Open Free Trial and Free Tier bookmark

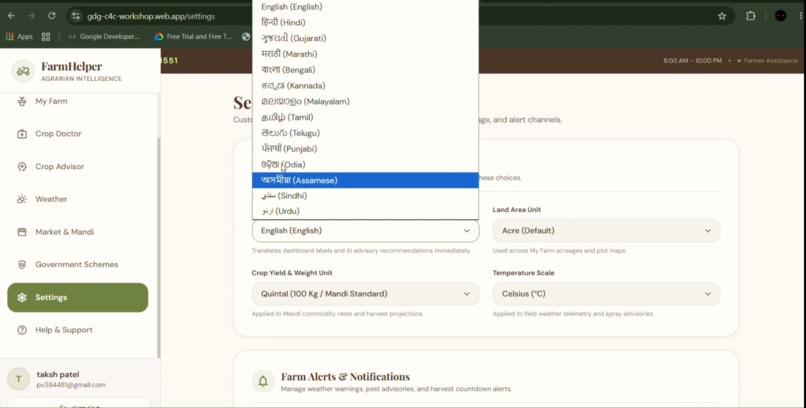(193, 36)
